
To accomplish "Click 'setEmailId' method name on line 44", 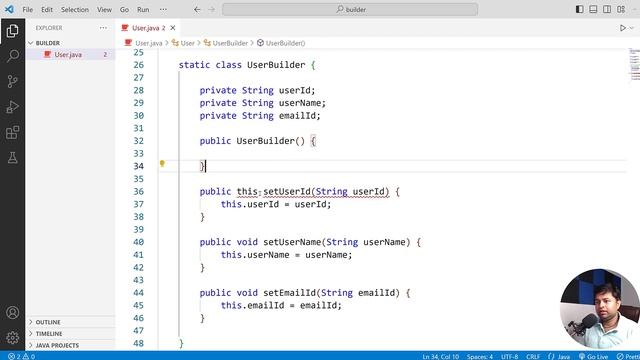I will click(x=289, y=293).
